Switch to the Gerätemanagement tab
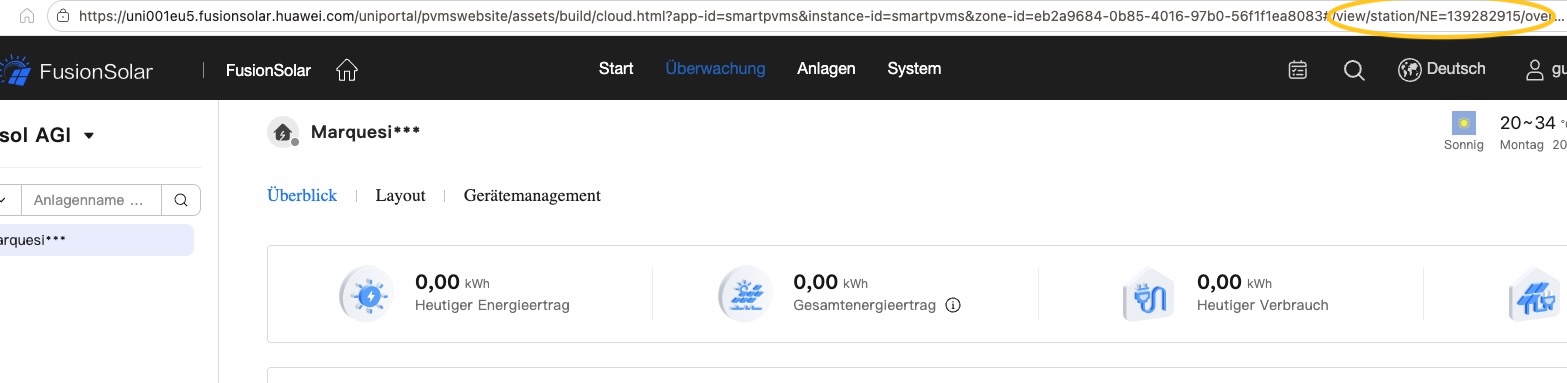The width and height of the screenshot is (1567, 383). (x=532, y=195)
